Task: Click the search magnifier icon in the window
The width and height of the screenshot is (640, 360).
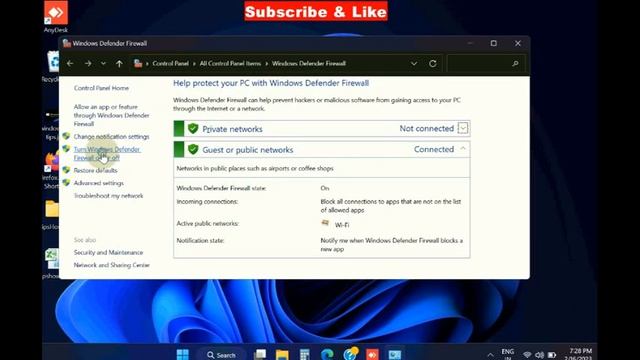Action: 515,64
